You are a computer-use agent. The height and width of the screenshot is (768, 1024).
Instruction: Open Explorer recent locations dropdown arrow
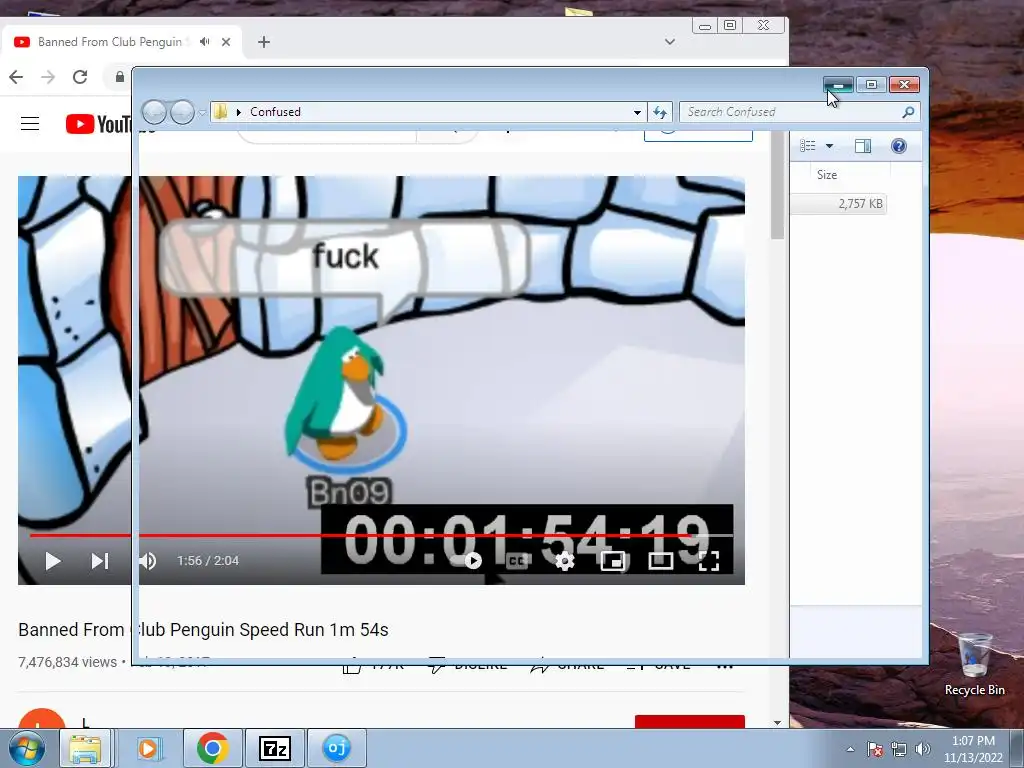[x=202, y=113]
